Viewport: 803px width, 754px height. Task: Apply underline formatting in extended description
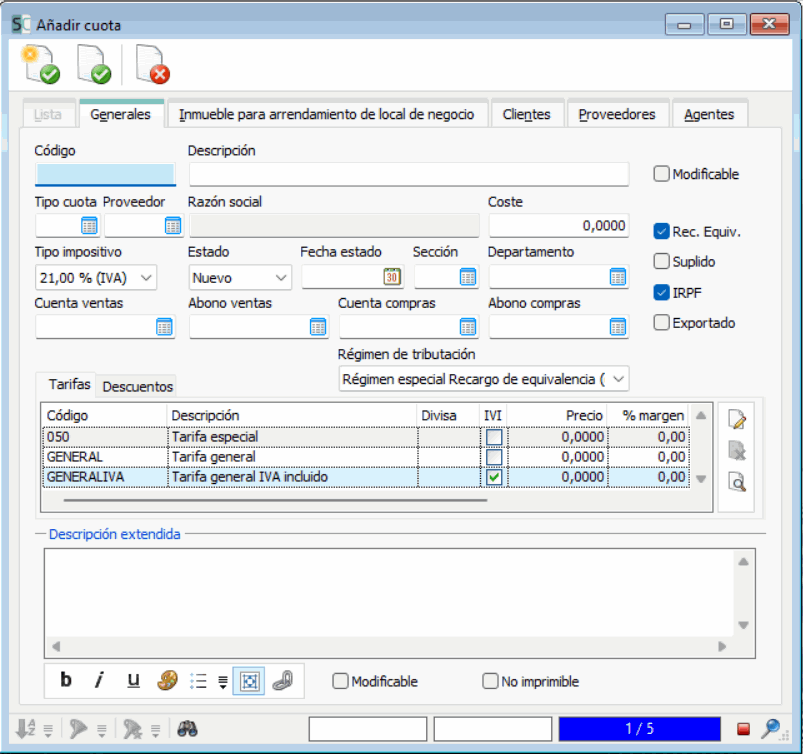tap(133, 680)
